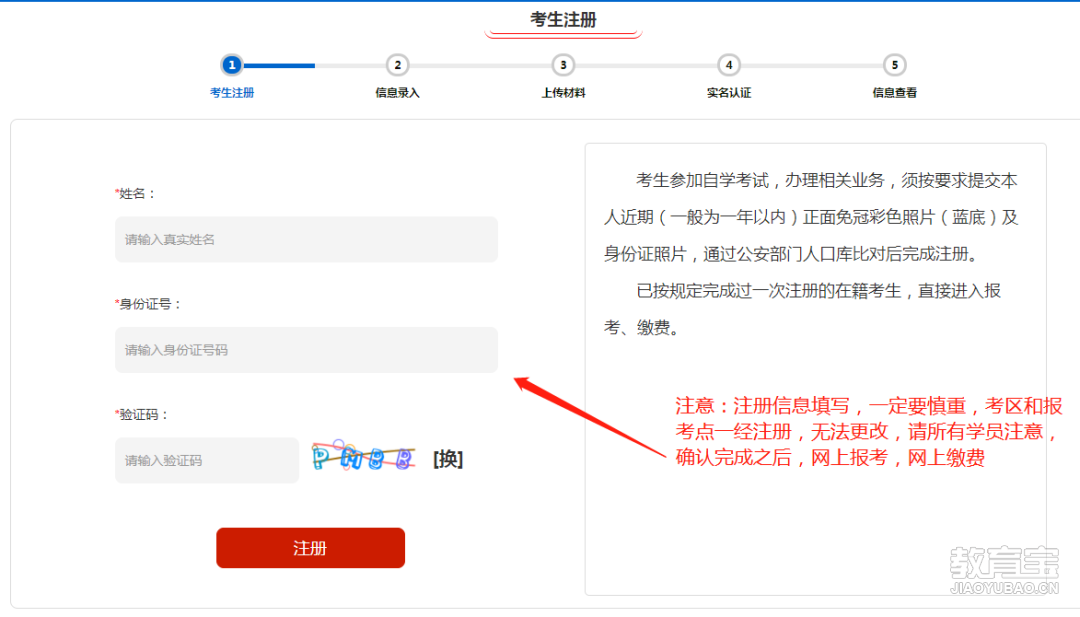Select step 5 circle 信息查看
This screenshot has width=1080, height=617.
pos(895,65)
